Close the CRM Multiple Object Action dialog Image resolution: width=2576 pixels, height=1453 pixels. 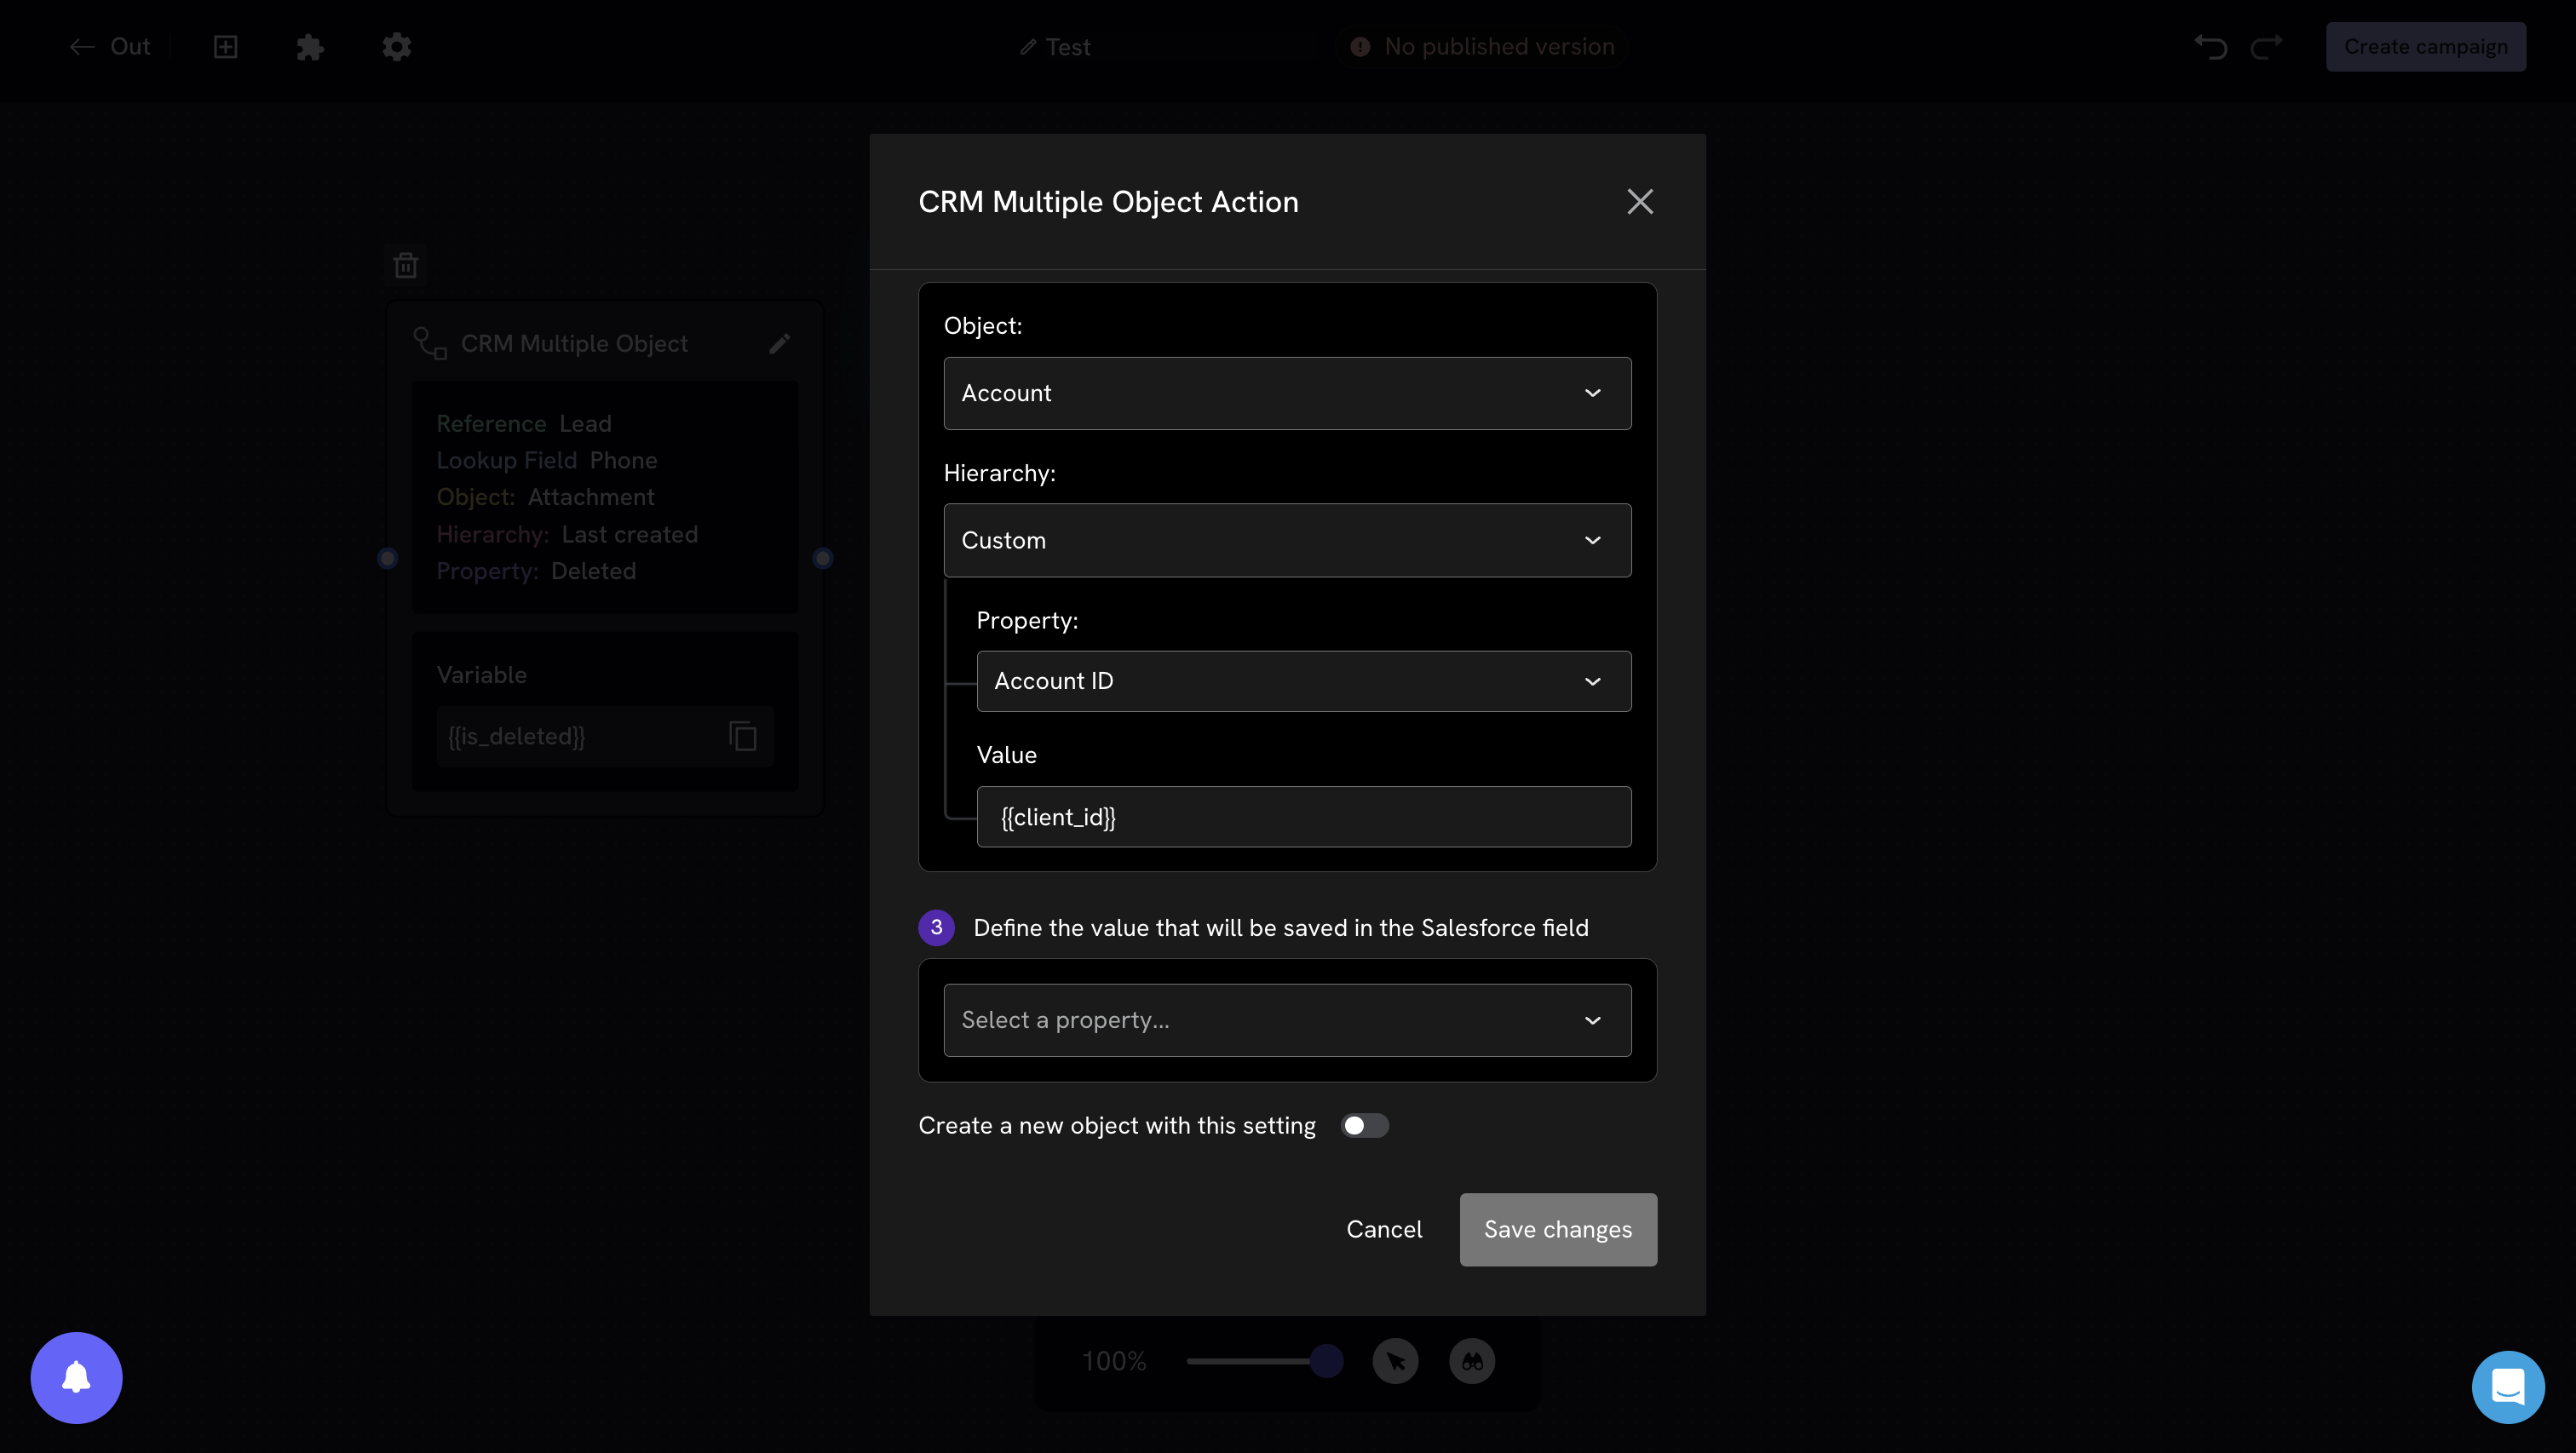[1640, 202]
